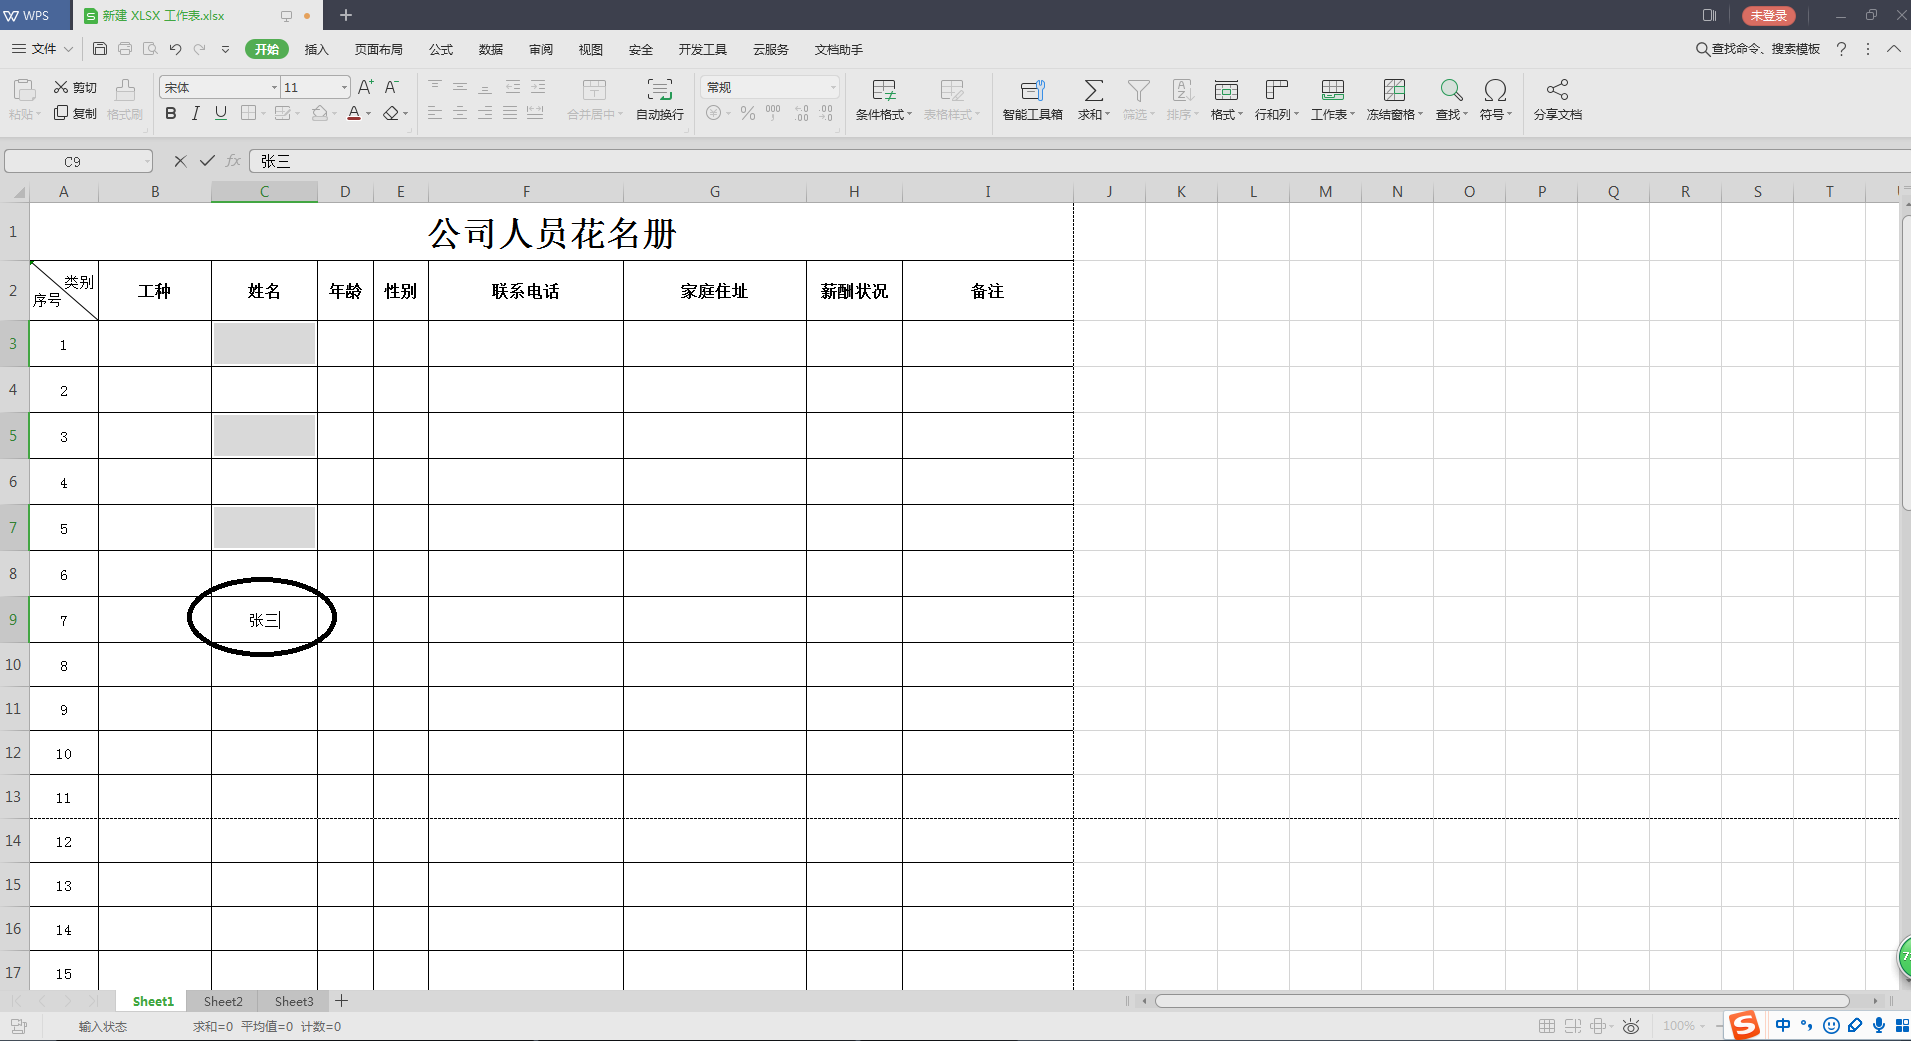Viewport: 1911px width, 1041px height.
Task: Switch to the 插入 (Insert) tab
Action: click(x=316, y=49)
